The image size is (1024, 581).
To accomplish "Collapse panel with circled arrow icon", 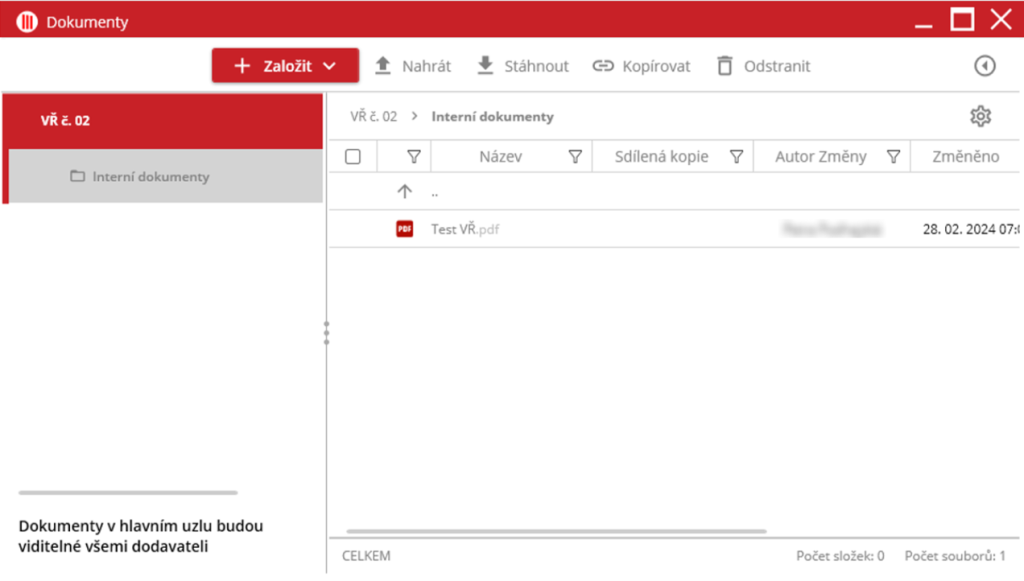I will tap(985, 66).
